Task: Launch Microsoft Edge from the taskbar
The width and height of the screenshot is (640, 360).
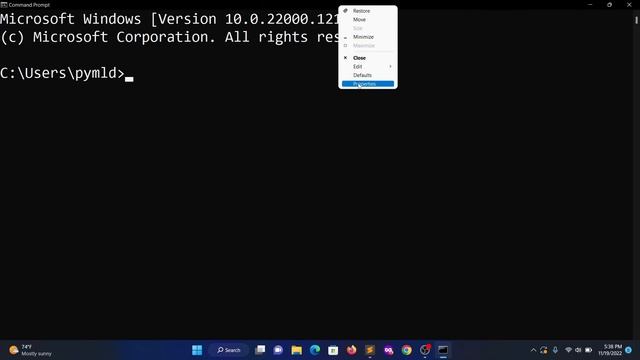Action: click(x=315, y=350)
